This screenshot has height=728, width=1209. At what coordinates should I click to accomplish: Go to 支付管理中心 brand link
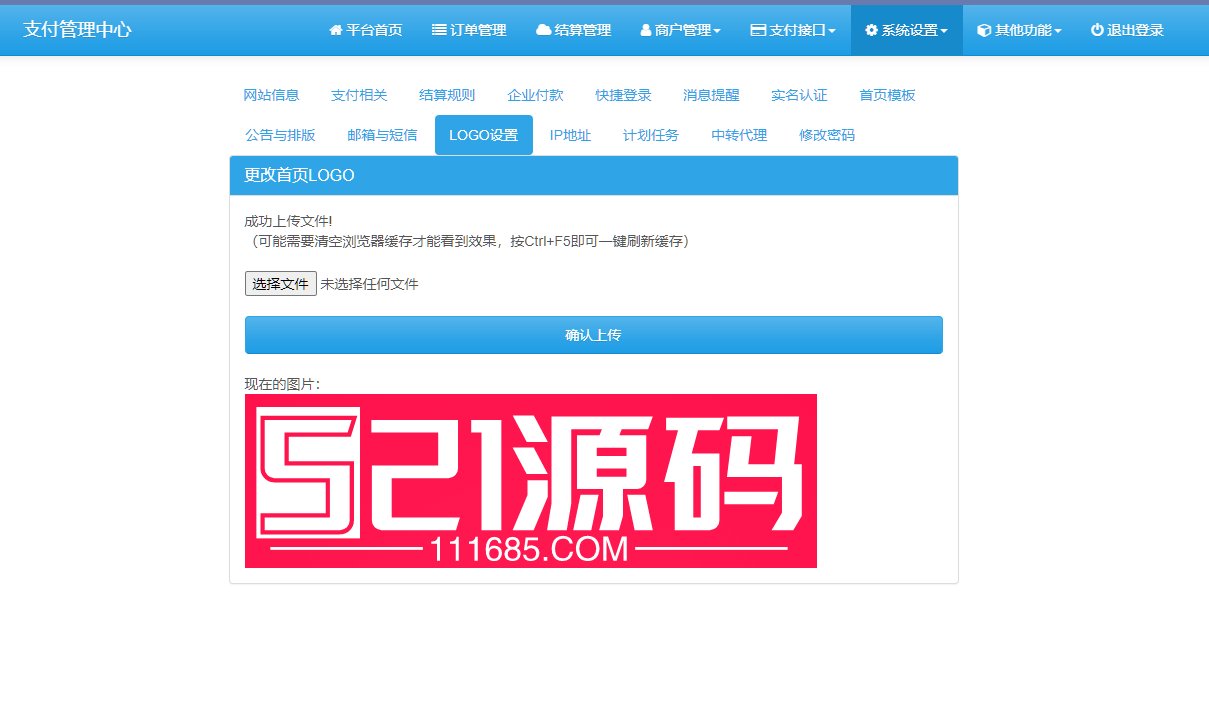pos(77,30)
